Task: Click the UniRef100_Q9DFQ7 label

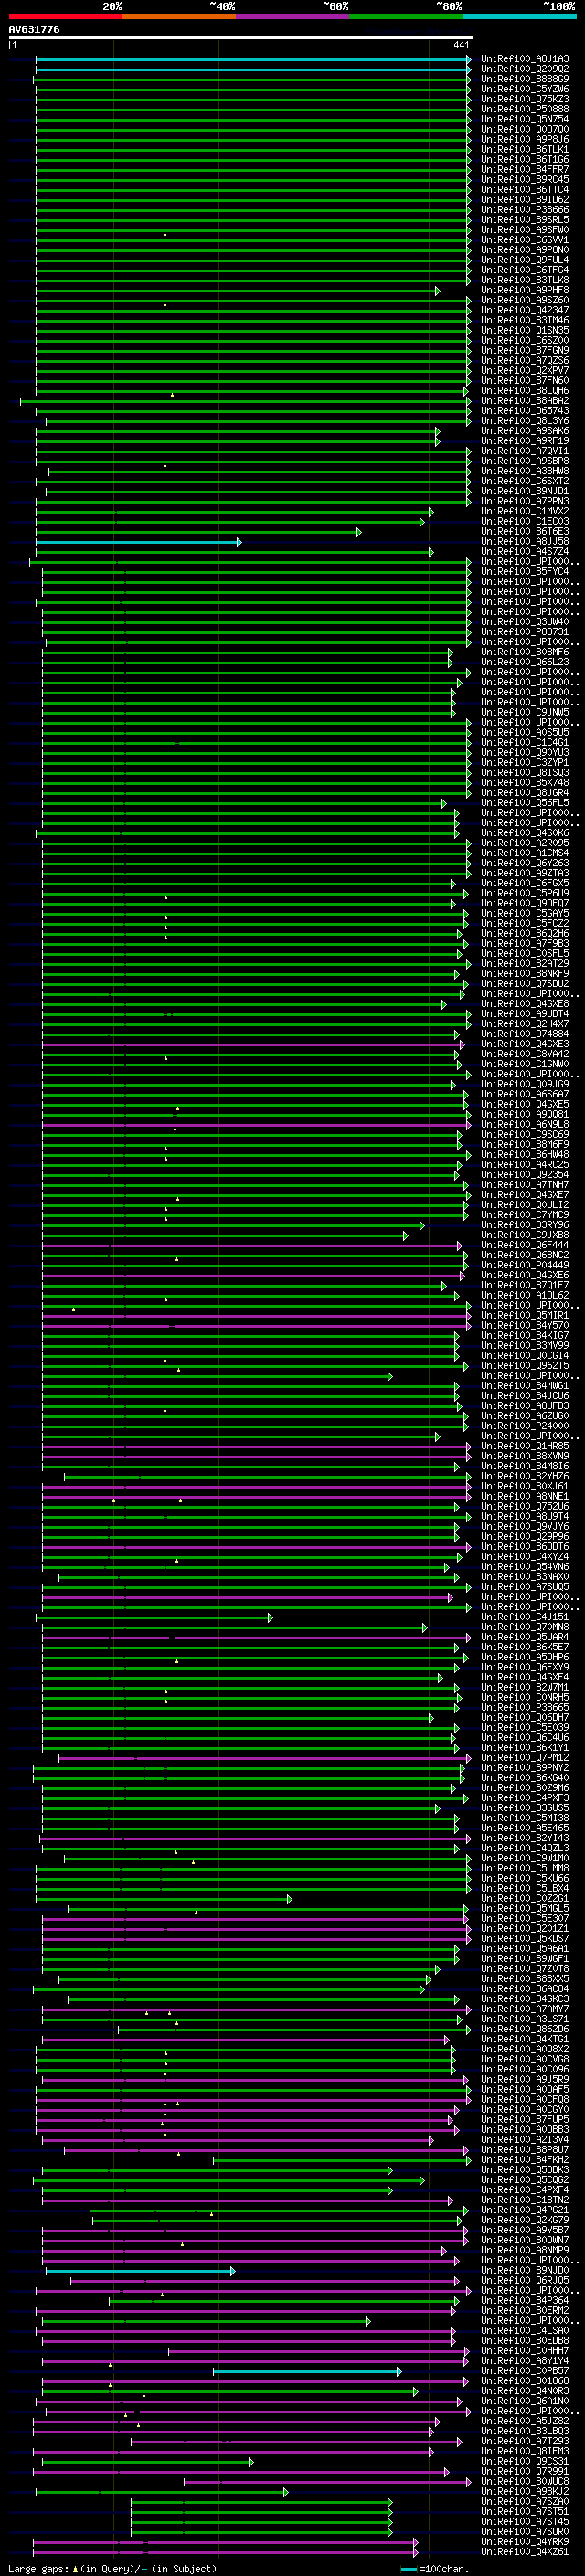Action: [x=525, y=903]
